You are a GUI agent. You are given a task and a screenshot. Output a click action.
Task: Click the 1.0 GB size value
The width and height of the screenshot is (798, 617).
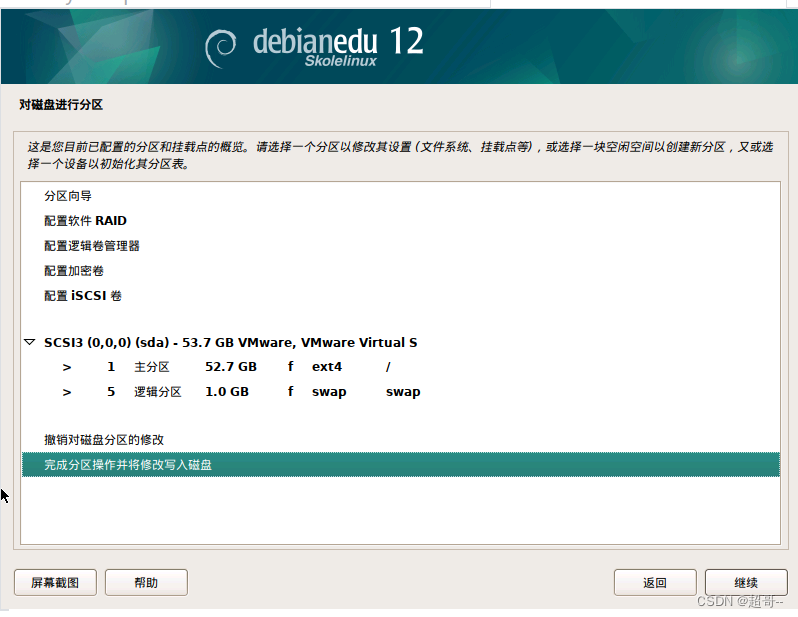click(x=227, y=392)
